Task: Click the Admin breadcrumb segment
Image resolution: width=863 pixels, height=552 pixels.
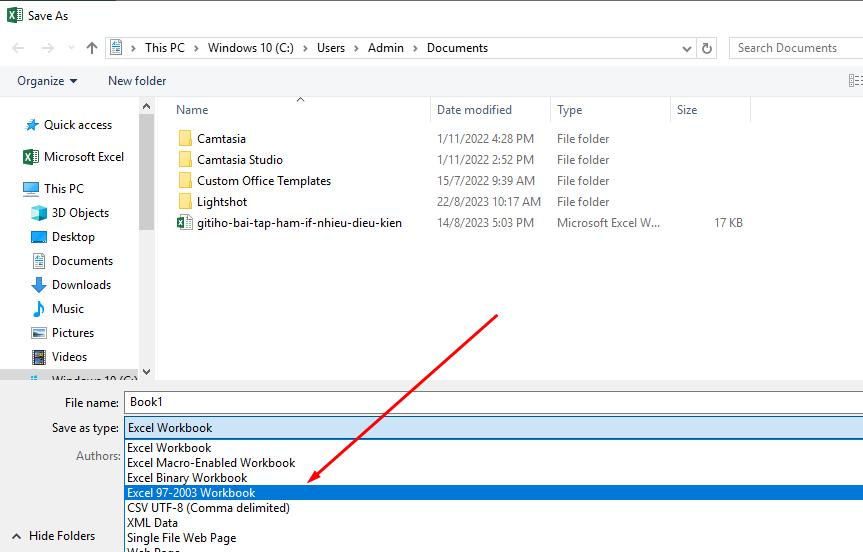Action: point(386,48)
